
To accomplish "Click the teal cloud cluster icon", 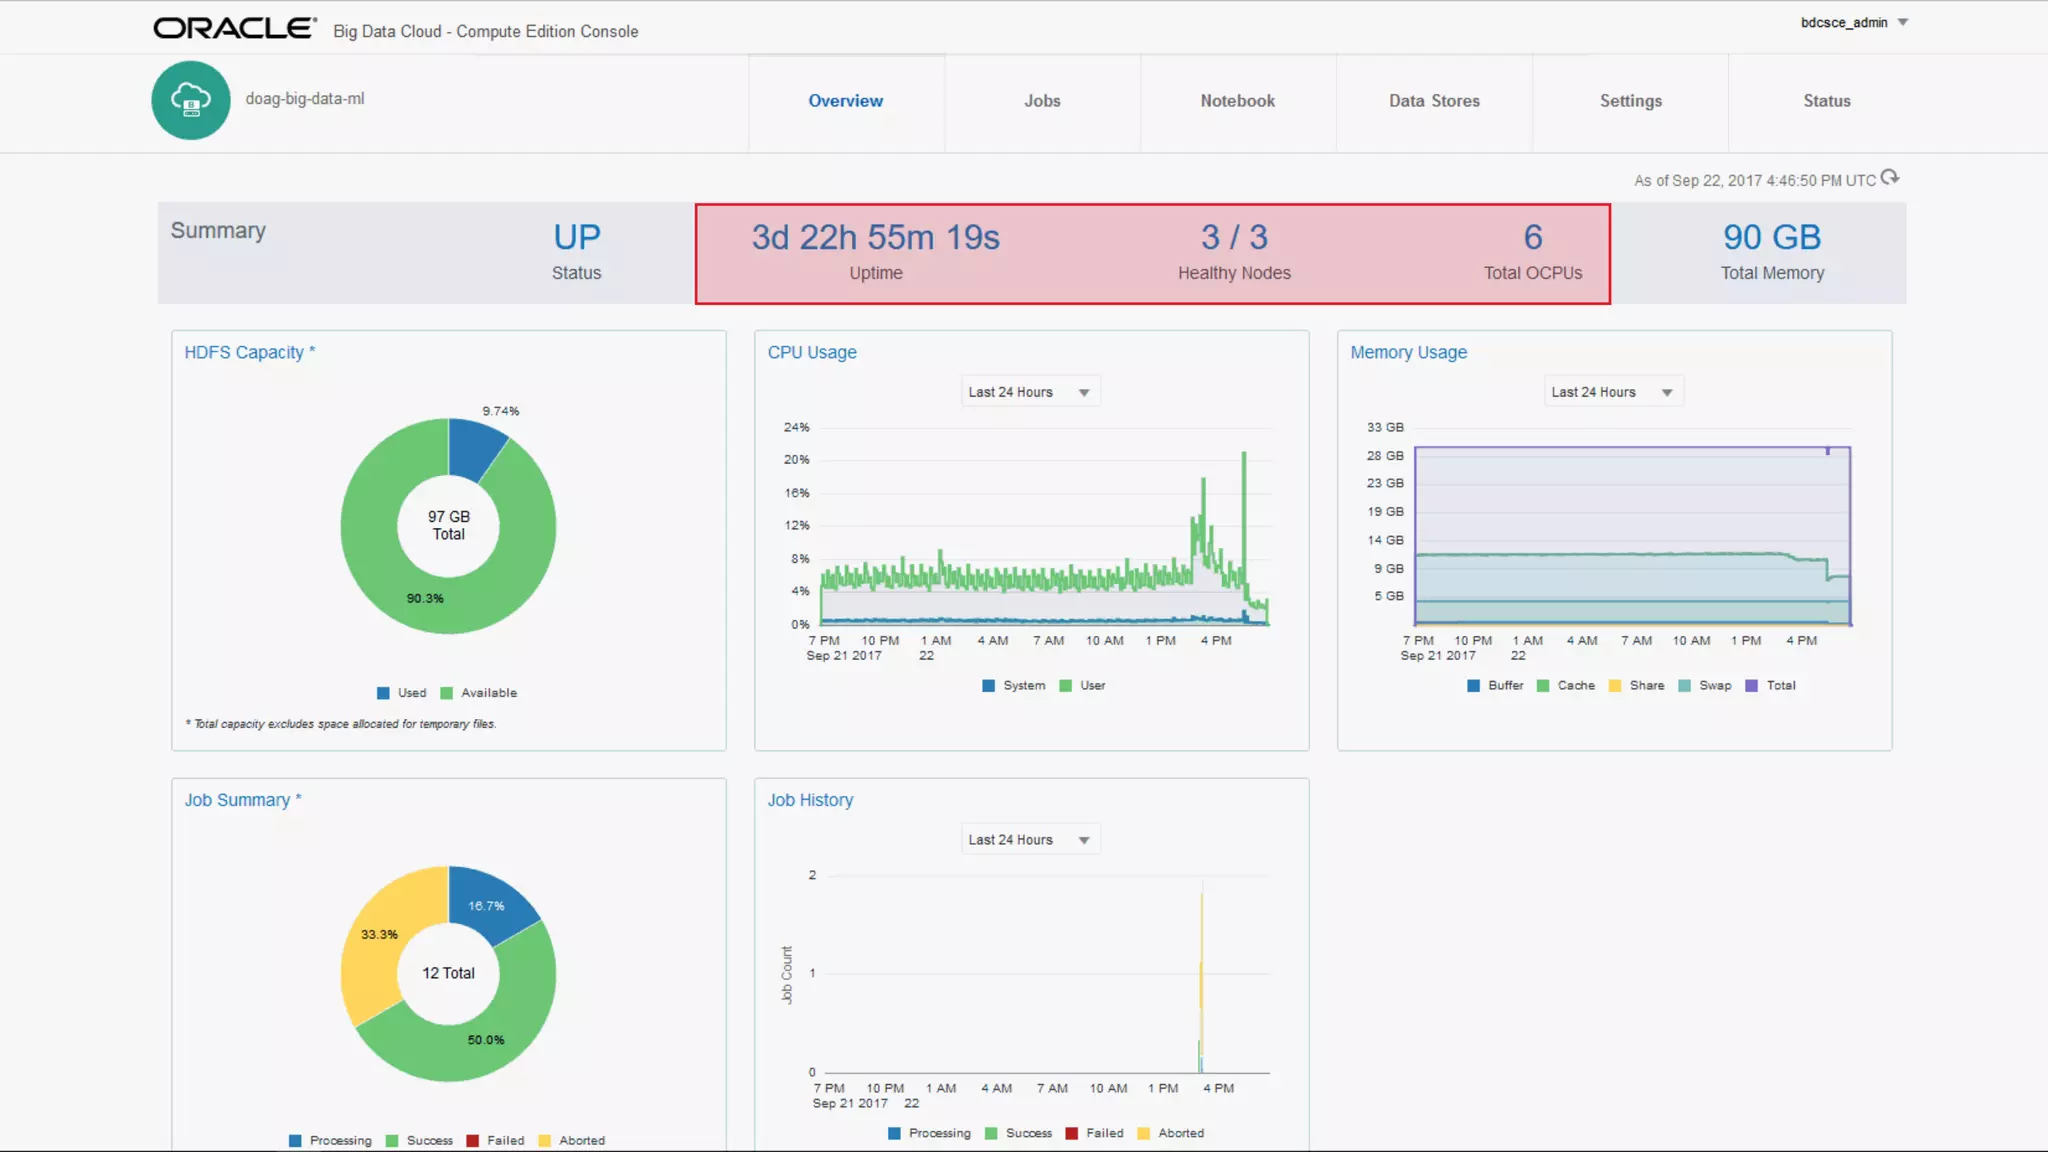I will click(x=191, y=100).
